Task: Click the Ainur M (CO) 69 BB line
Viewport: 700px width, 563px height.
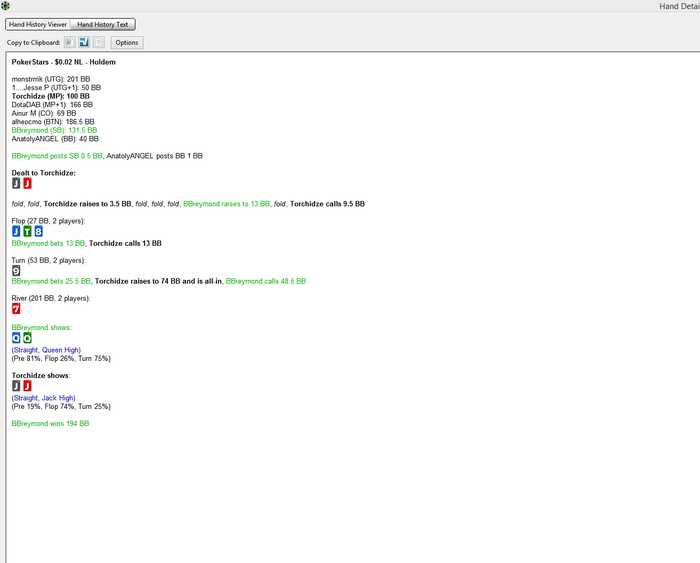Action: coord(44,113)
